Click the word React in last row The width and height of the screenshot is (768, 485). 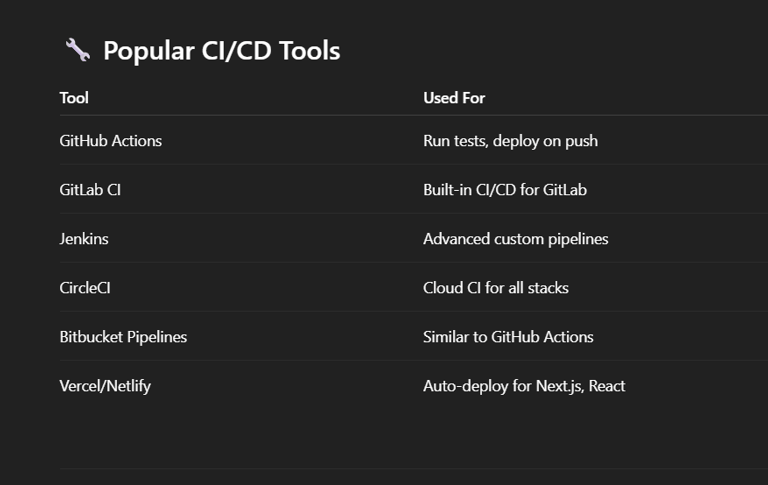tap(607, 386)
